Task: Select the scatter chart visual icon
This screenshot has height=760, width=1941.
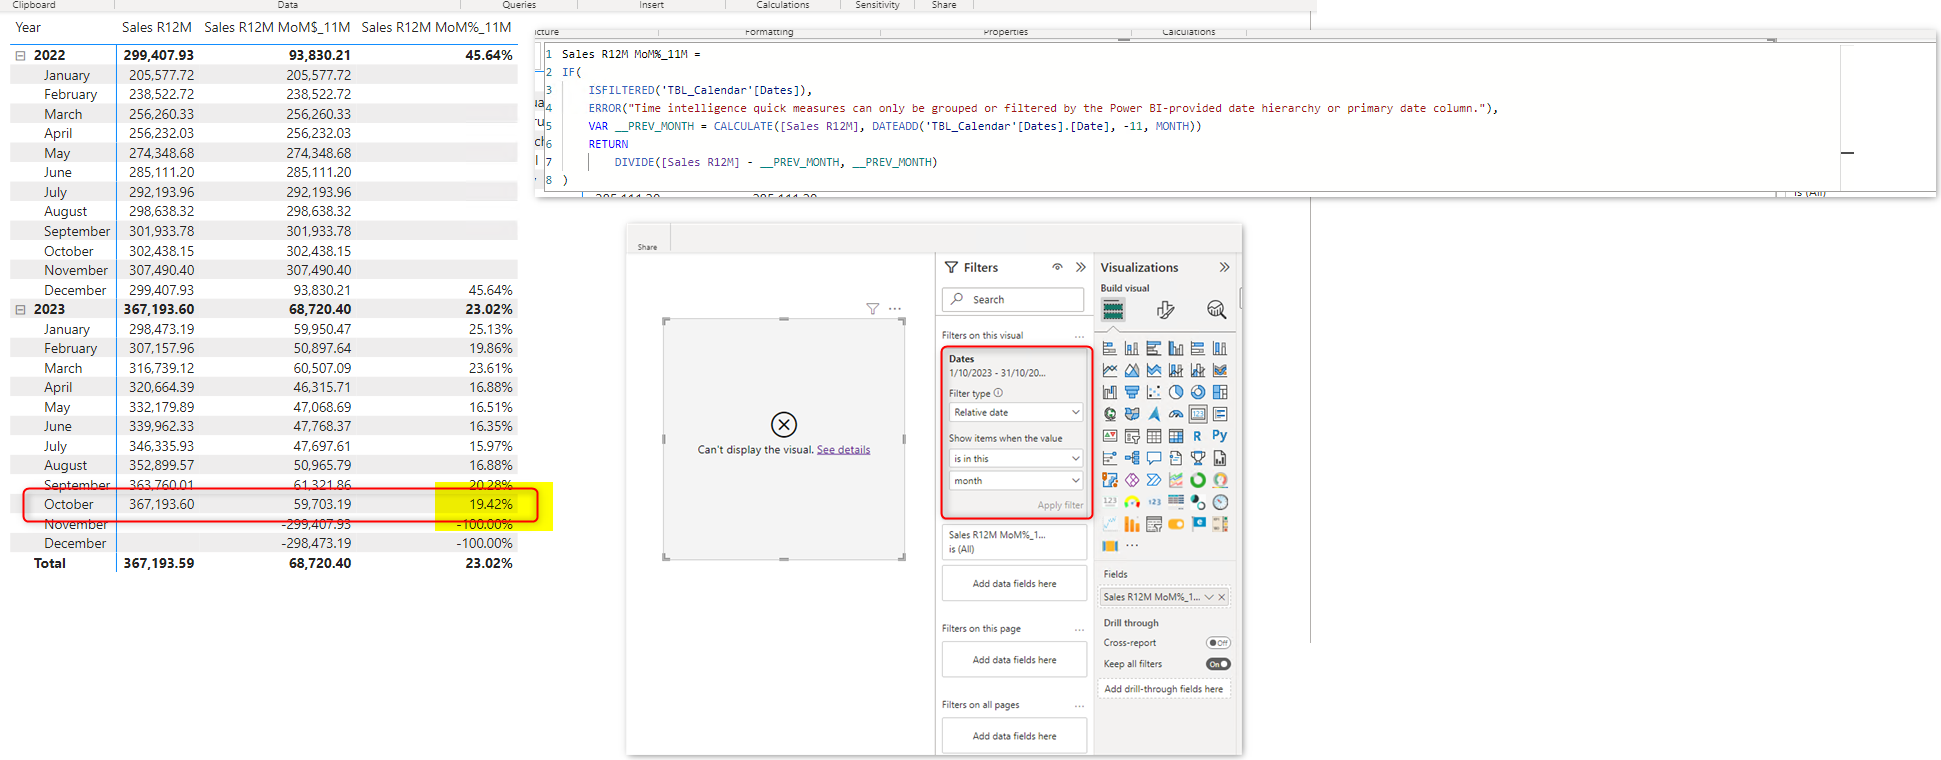Action: (1154, 392)
